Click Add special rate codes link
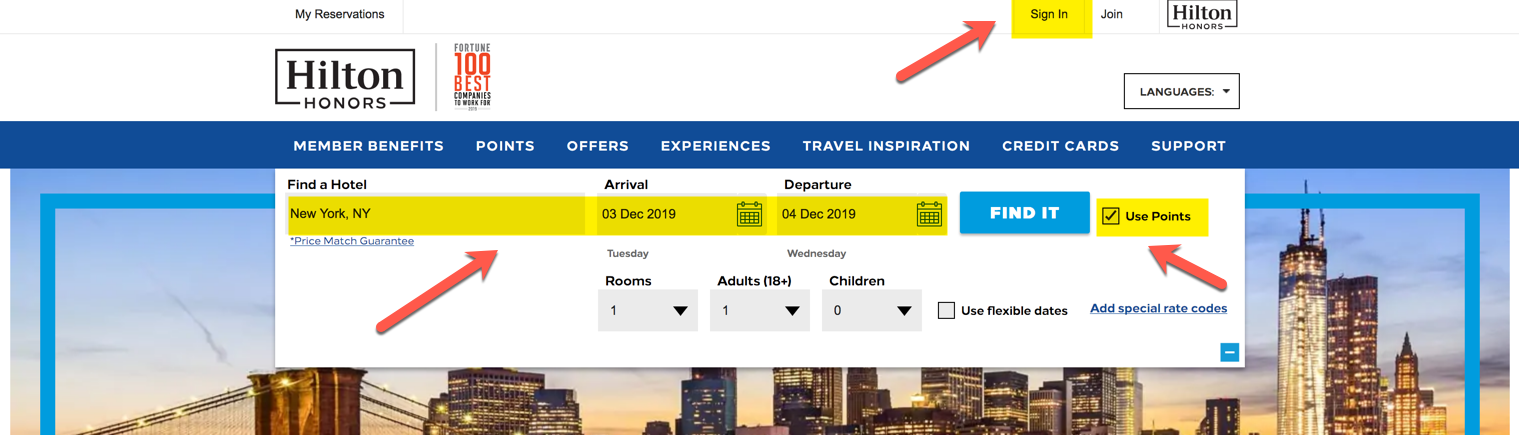This screenshot has width=1519, height=435. [1158, 309]
